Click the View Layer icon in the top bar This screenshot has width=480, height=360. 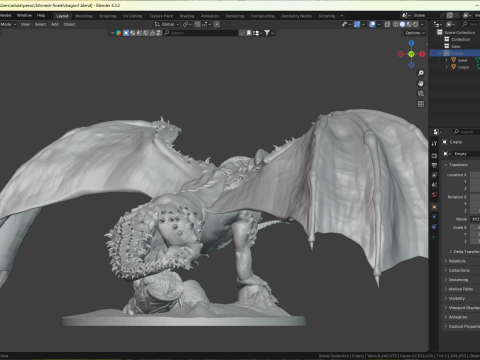467,15
